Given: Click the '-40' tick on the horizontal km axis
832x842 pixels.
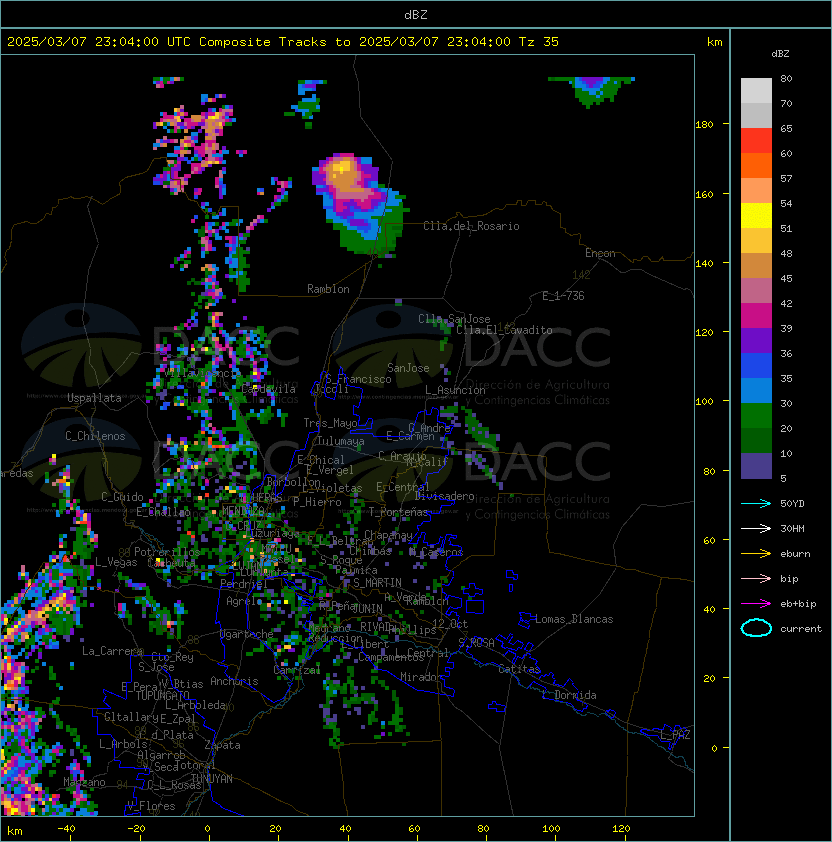Looking at the screenshot, I should [x=66, y=829].
